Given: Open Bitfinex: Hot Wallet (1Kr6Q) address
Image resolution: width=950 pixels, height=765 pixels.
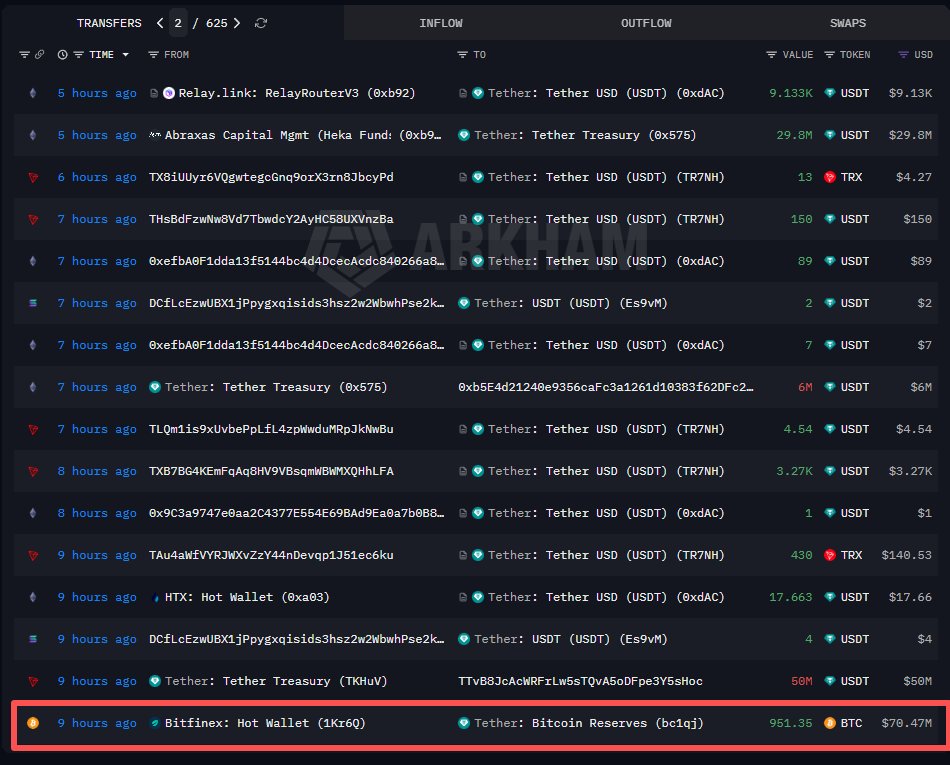Looking at the screenshot, I should tap(264, 723).
